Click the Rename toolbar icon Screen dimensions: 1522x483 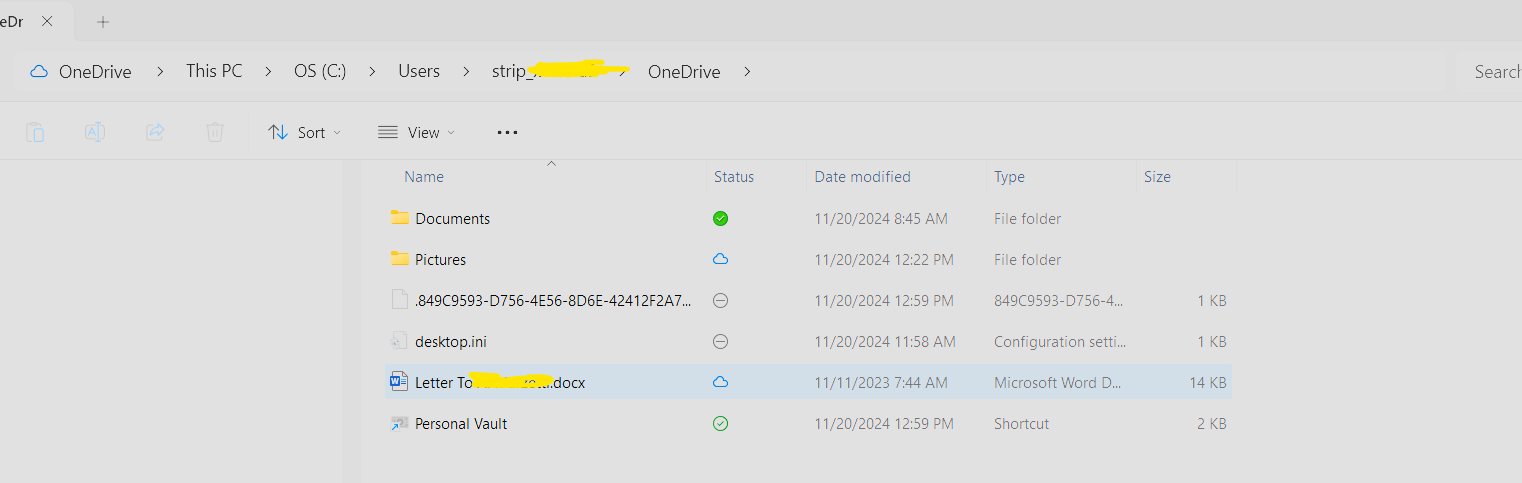point(95,132)
